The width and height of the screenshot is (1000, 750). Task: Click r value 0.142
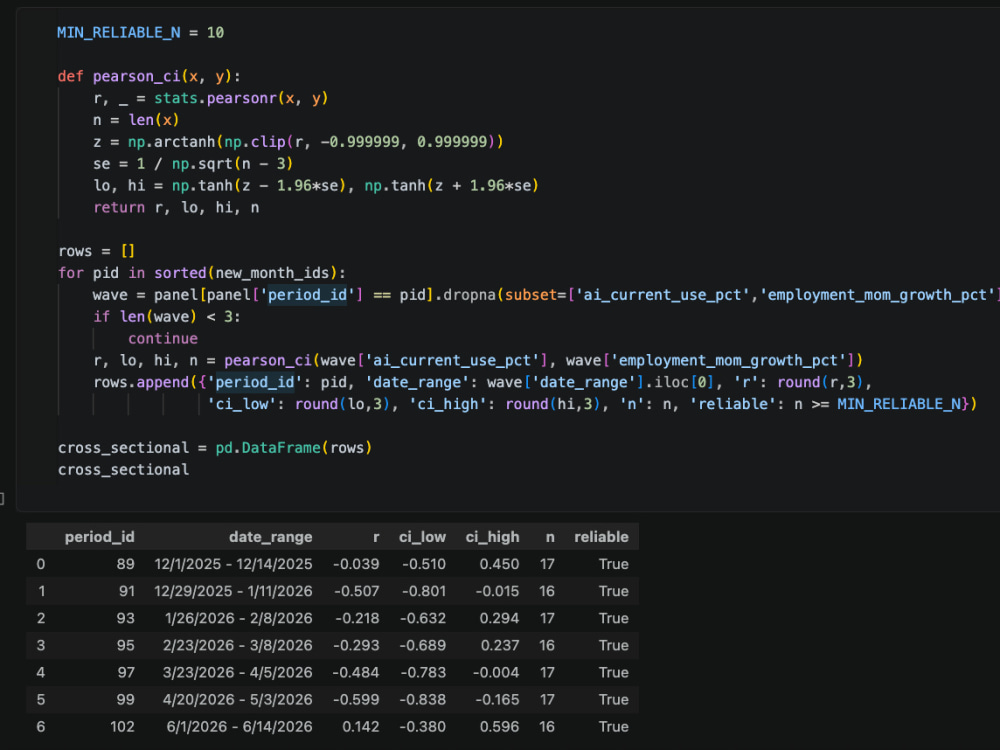coord(360,726)
